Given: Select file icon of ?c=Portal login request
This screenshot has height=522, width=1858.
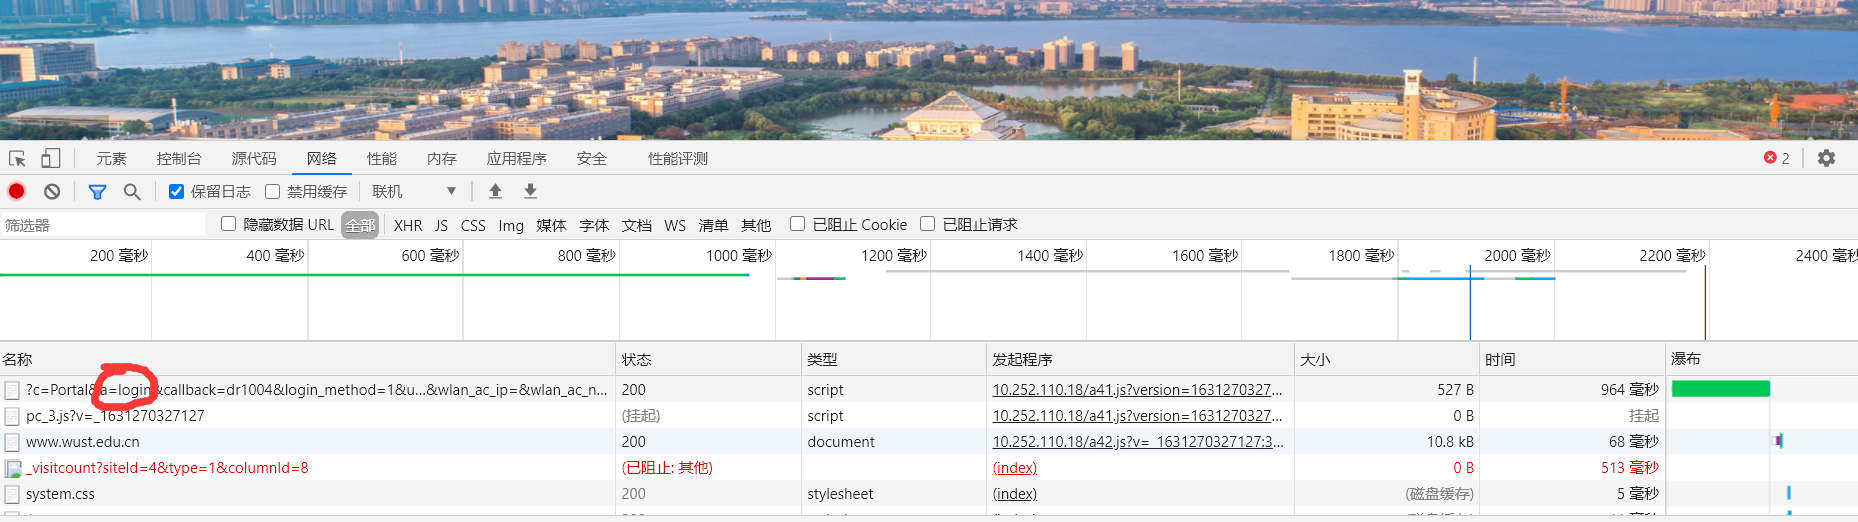Looking at the screenshot, I should click(12, 390).
